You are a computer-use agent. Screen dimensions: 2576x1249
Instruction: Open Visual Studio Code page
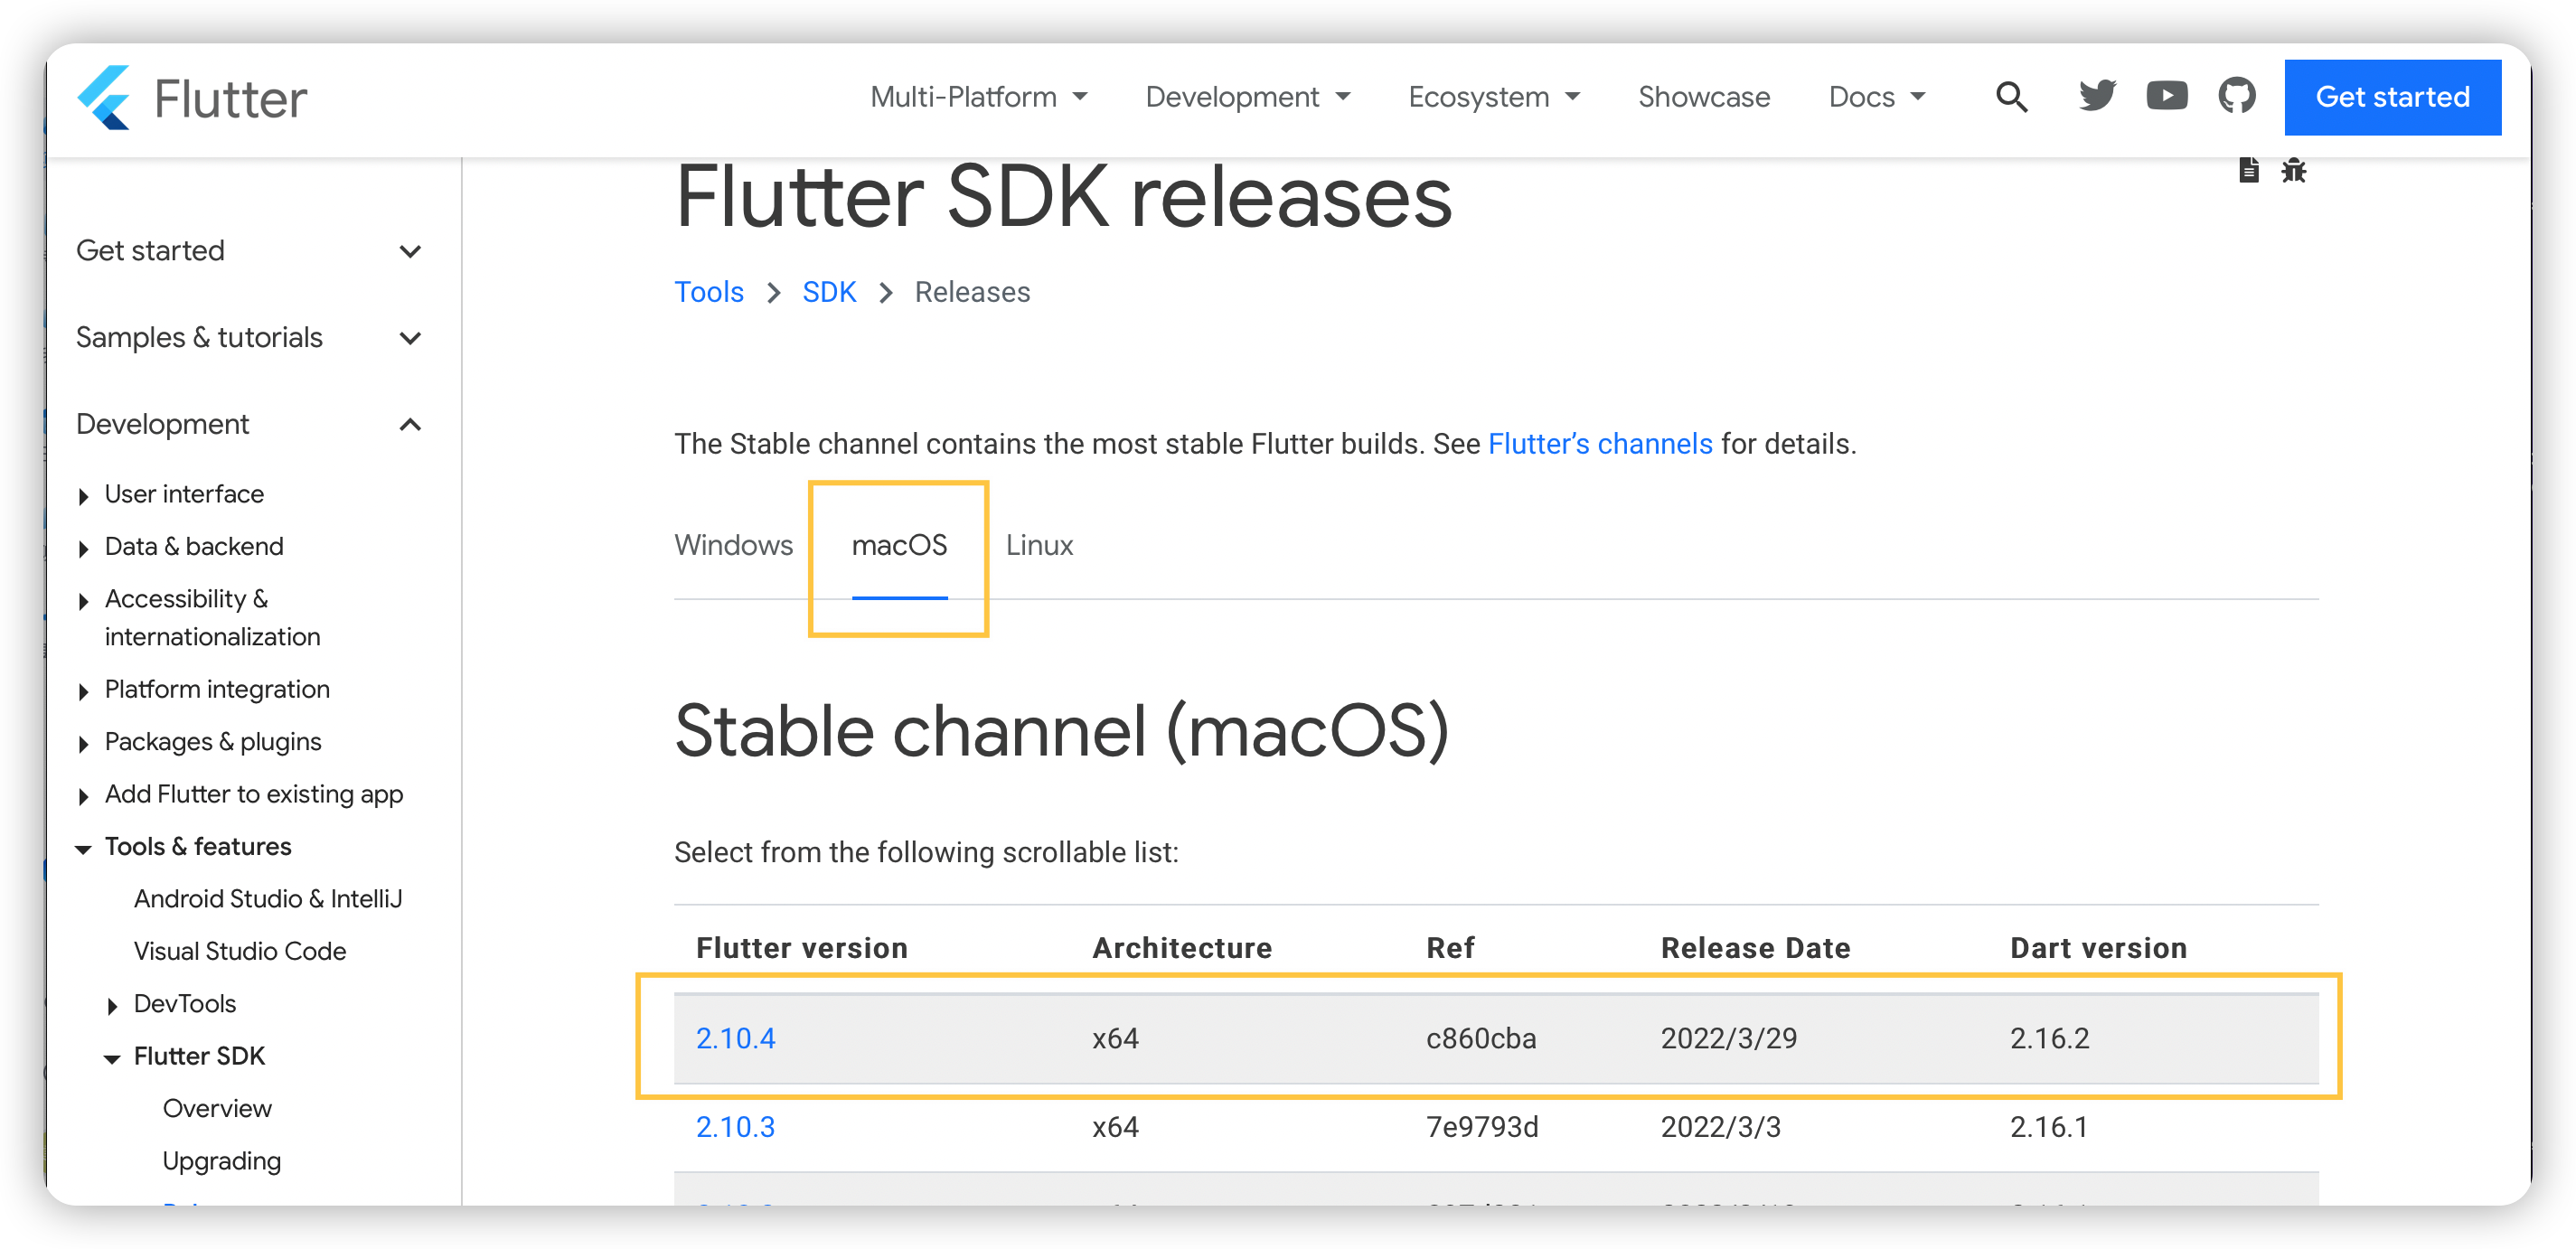click(x=240, y=951)
